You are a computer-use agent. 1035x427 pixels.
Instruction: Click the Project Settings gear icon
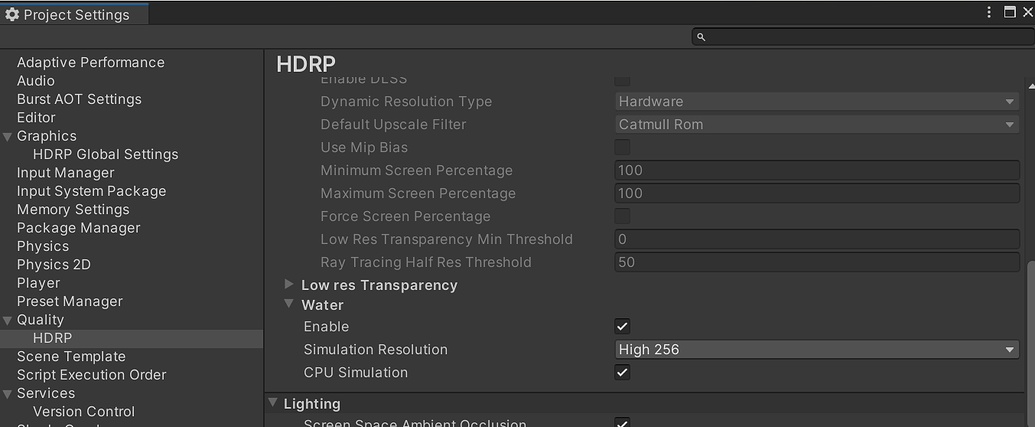(x=12, y=15)
